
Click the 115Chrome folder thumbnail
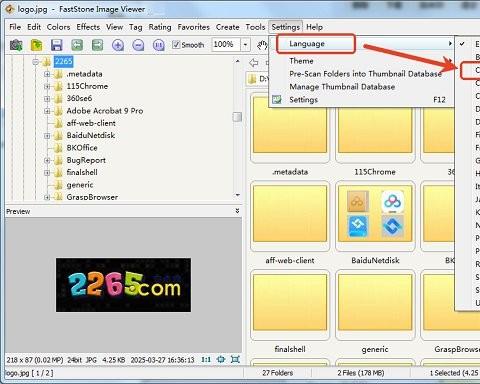[x=375, y=129]
